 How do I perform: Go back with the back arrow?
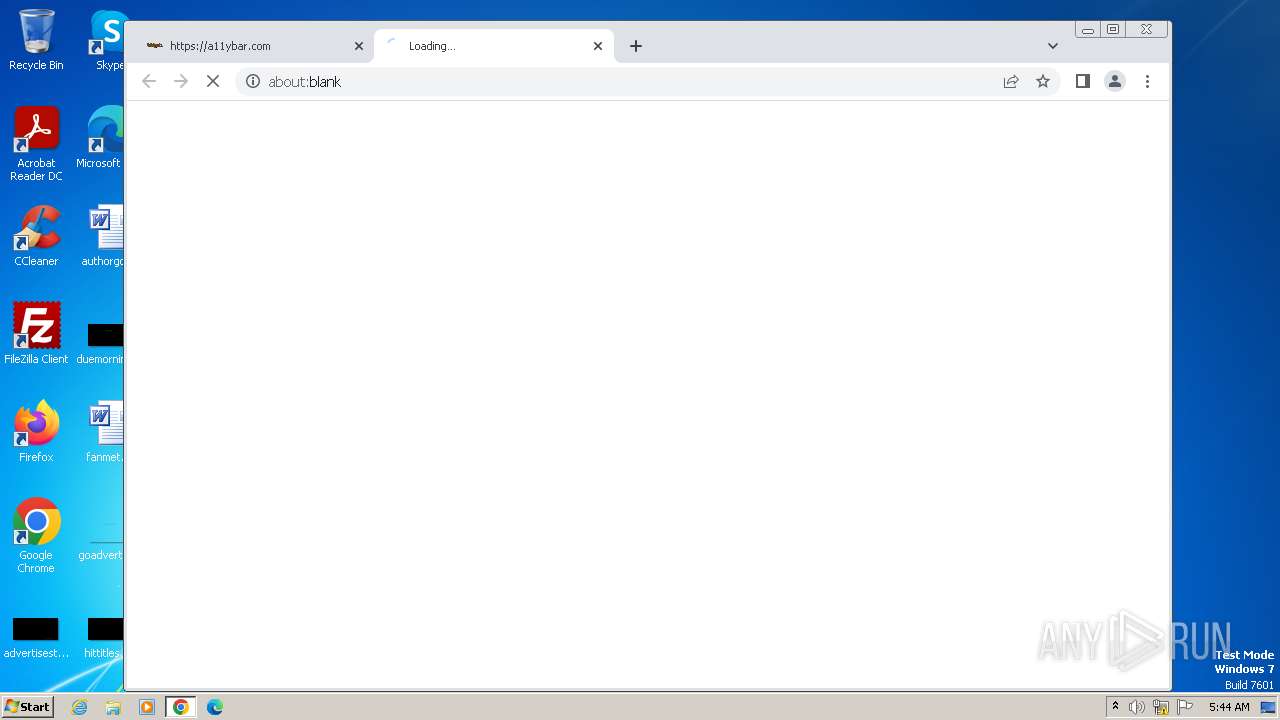coord(149,81)
